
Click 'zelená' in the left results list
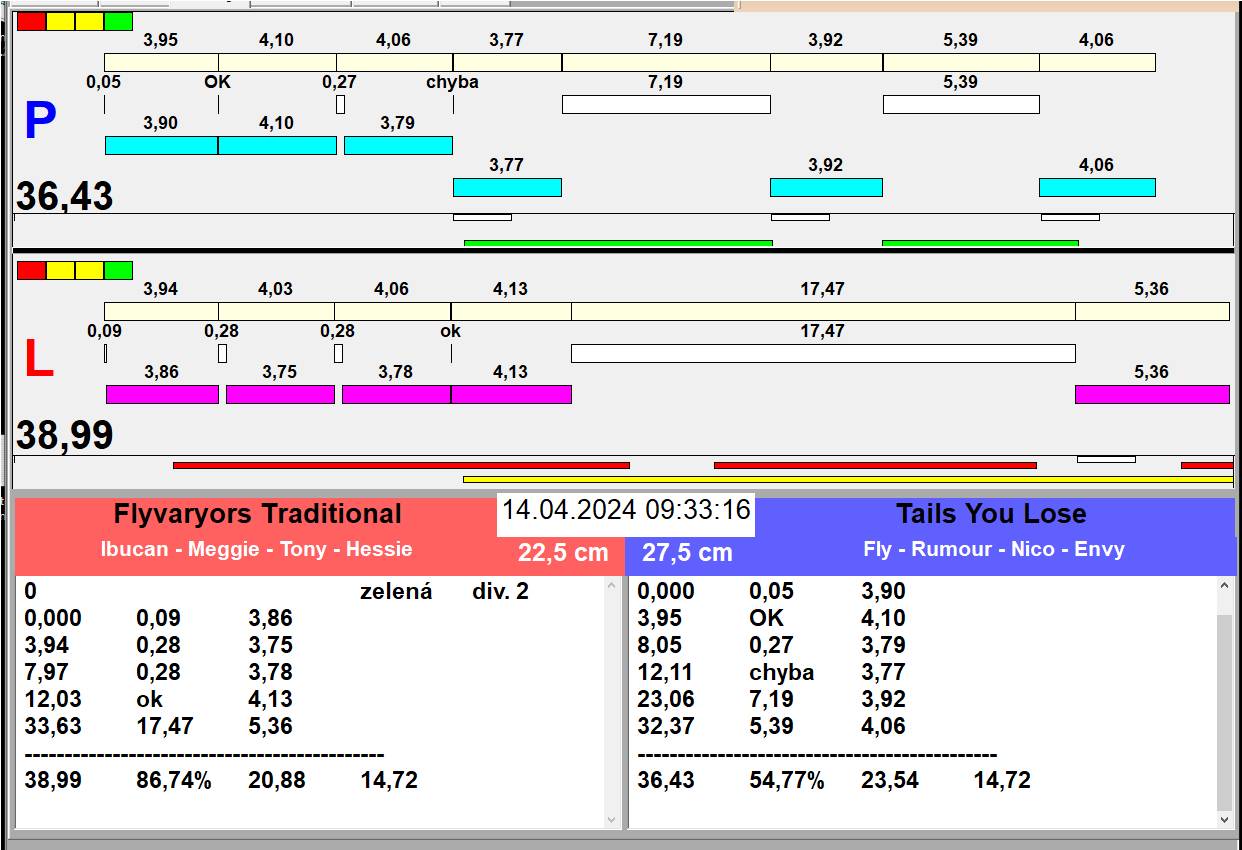click(396, 591)
